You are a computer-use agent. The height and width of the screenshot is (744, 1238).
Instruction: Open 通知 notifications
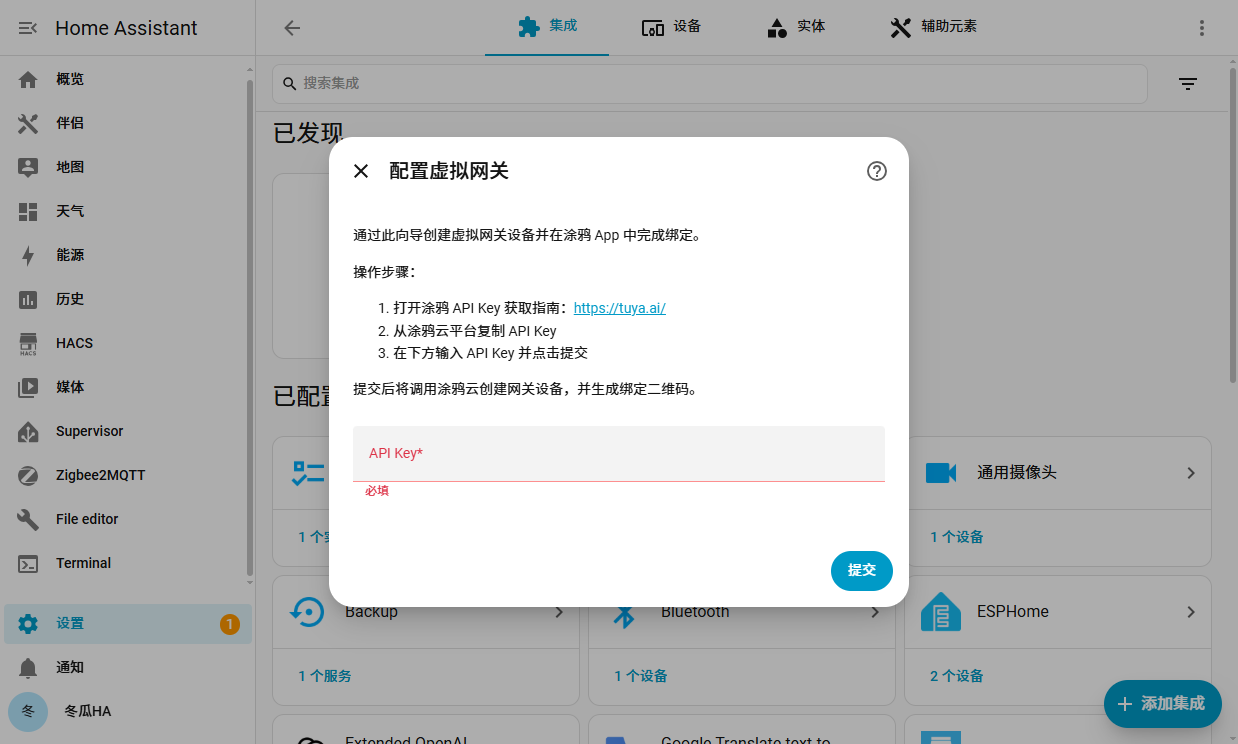pos(126,667)
